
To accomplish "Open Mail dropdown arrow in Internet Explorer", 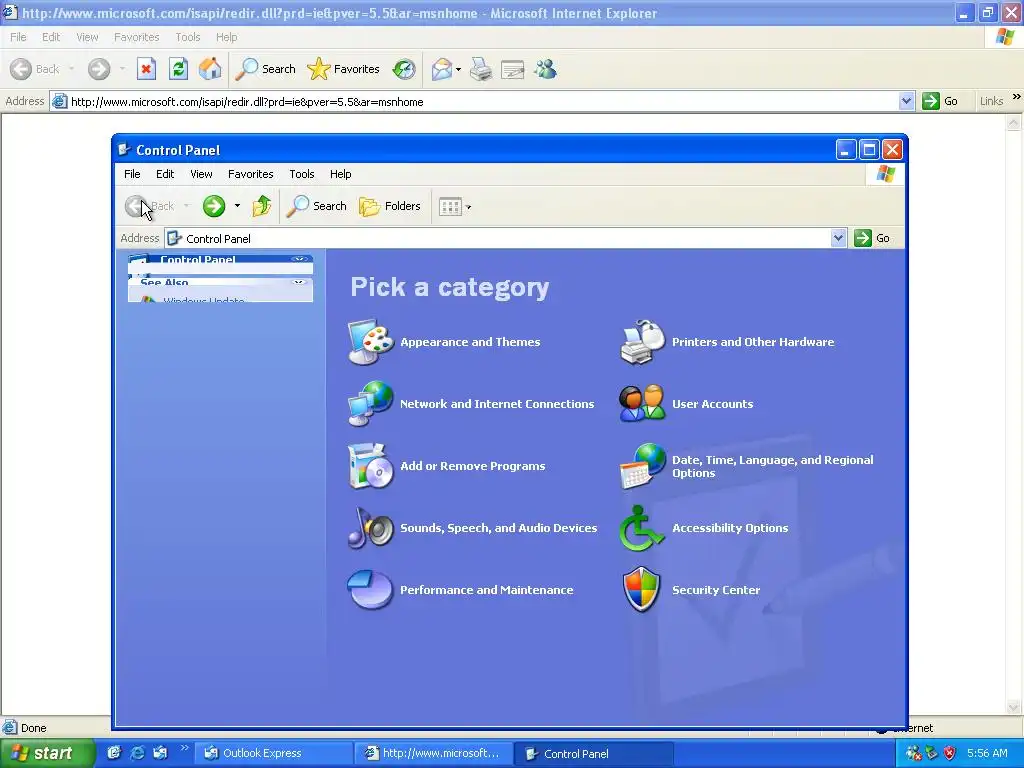I will coord(458,69).
